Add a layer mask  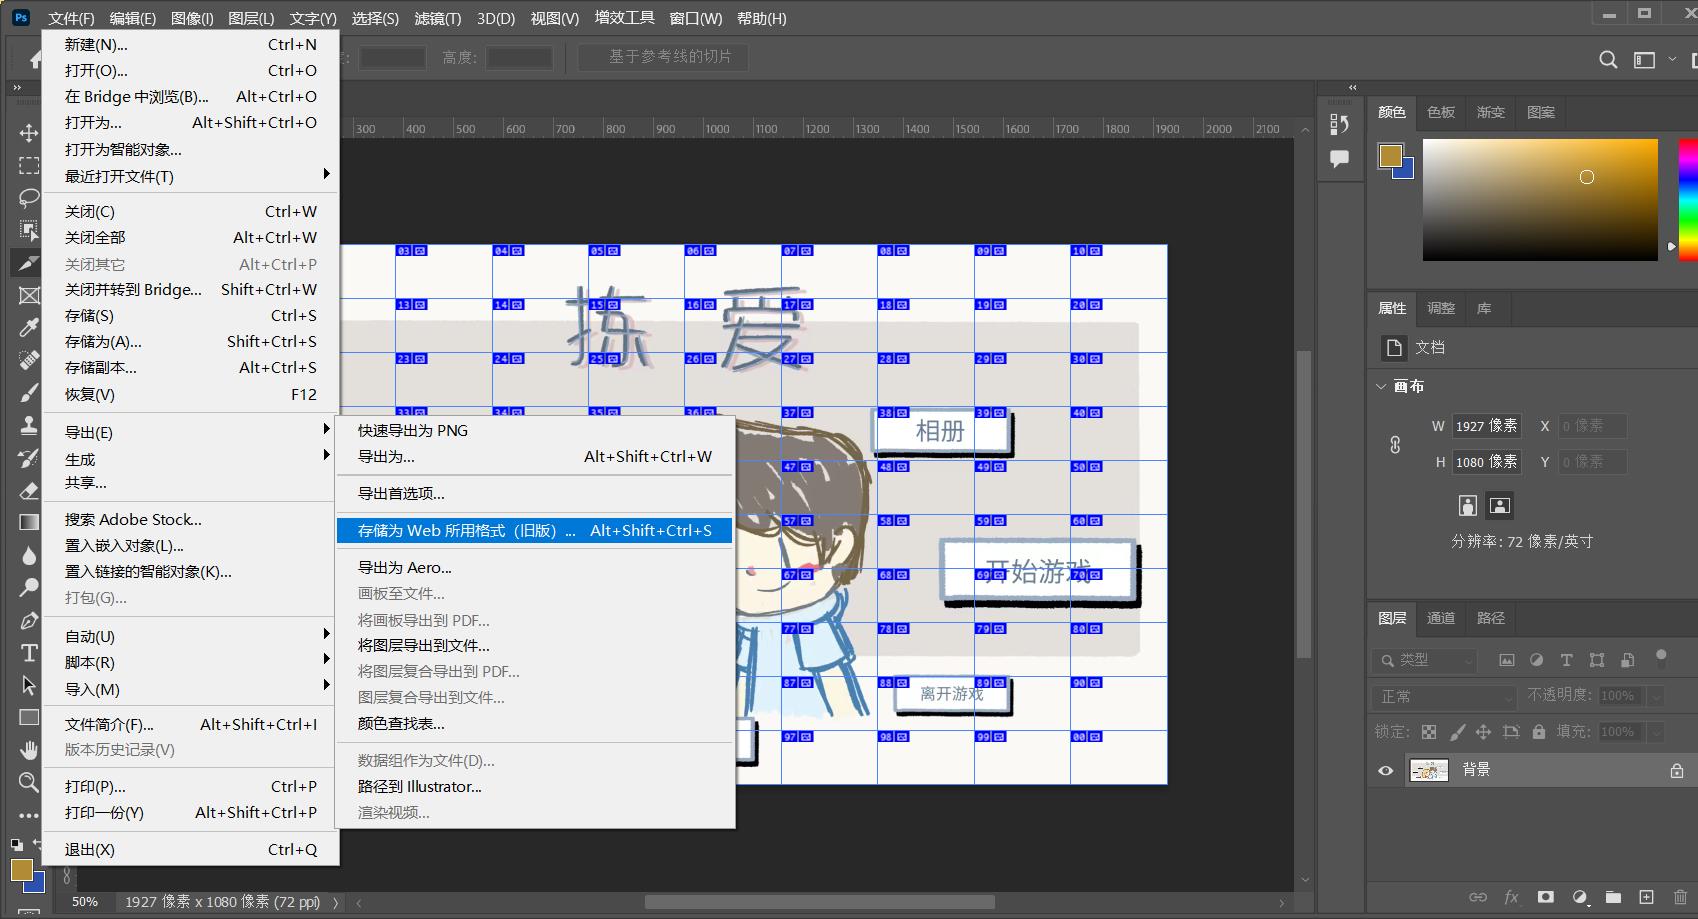(1545, 897)
